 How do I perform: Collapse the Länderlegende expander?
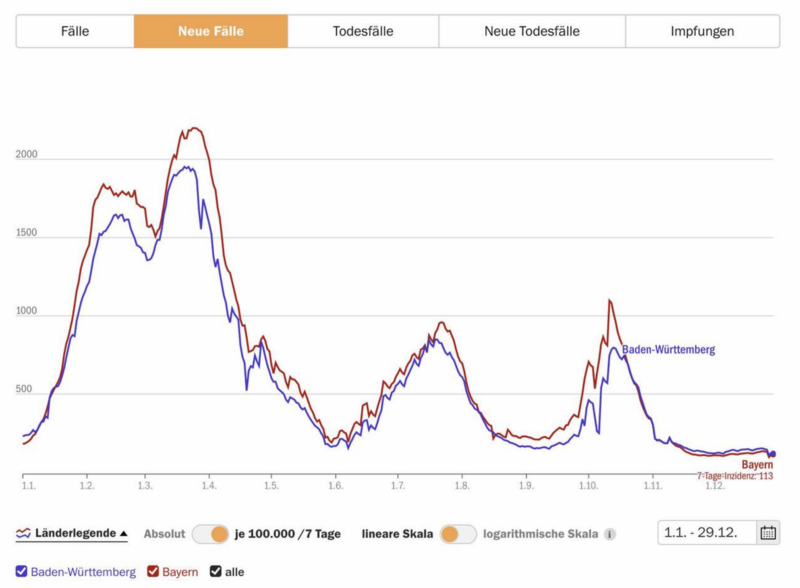72,533
